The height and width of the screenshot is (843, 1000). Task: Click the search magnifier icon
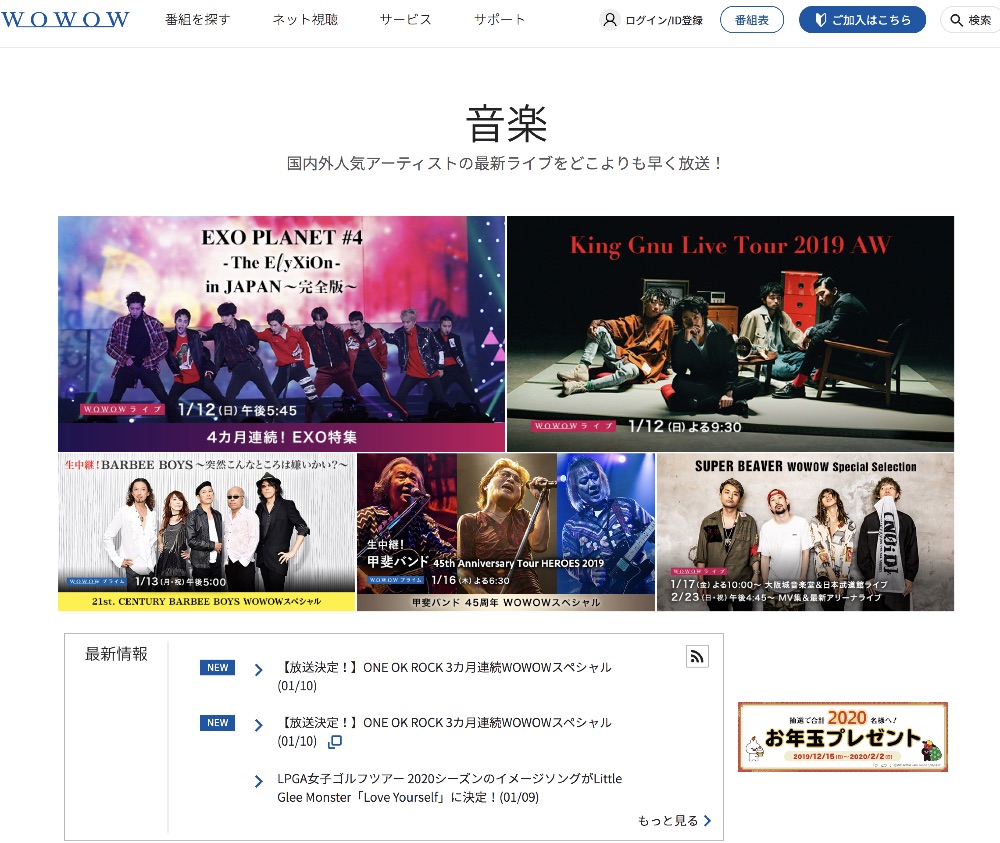tap(956, 20)
